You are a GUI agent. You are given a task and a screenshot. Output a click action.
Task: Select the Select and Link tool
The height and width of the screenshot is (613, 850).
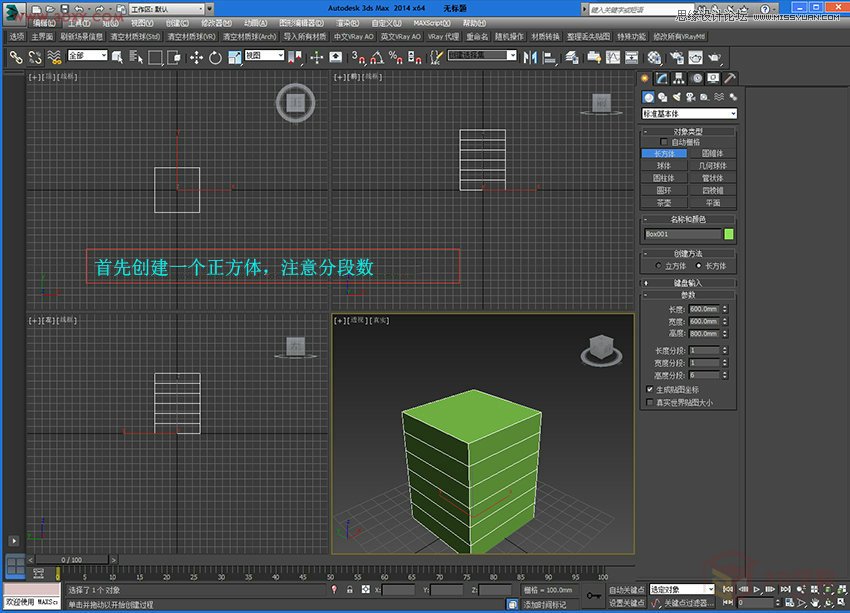tap(16, 58)
